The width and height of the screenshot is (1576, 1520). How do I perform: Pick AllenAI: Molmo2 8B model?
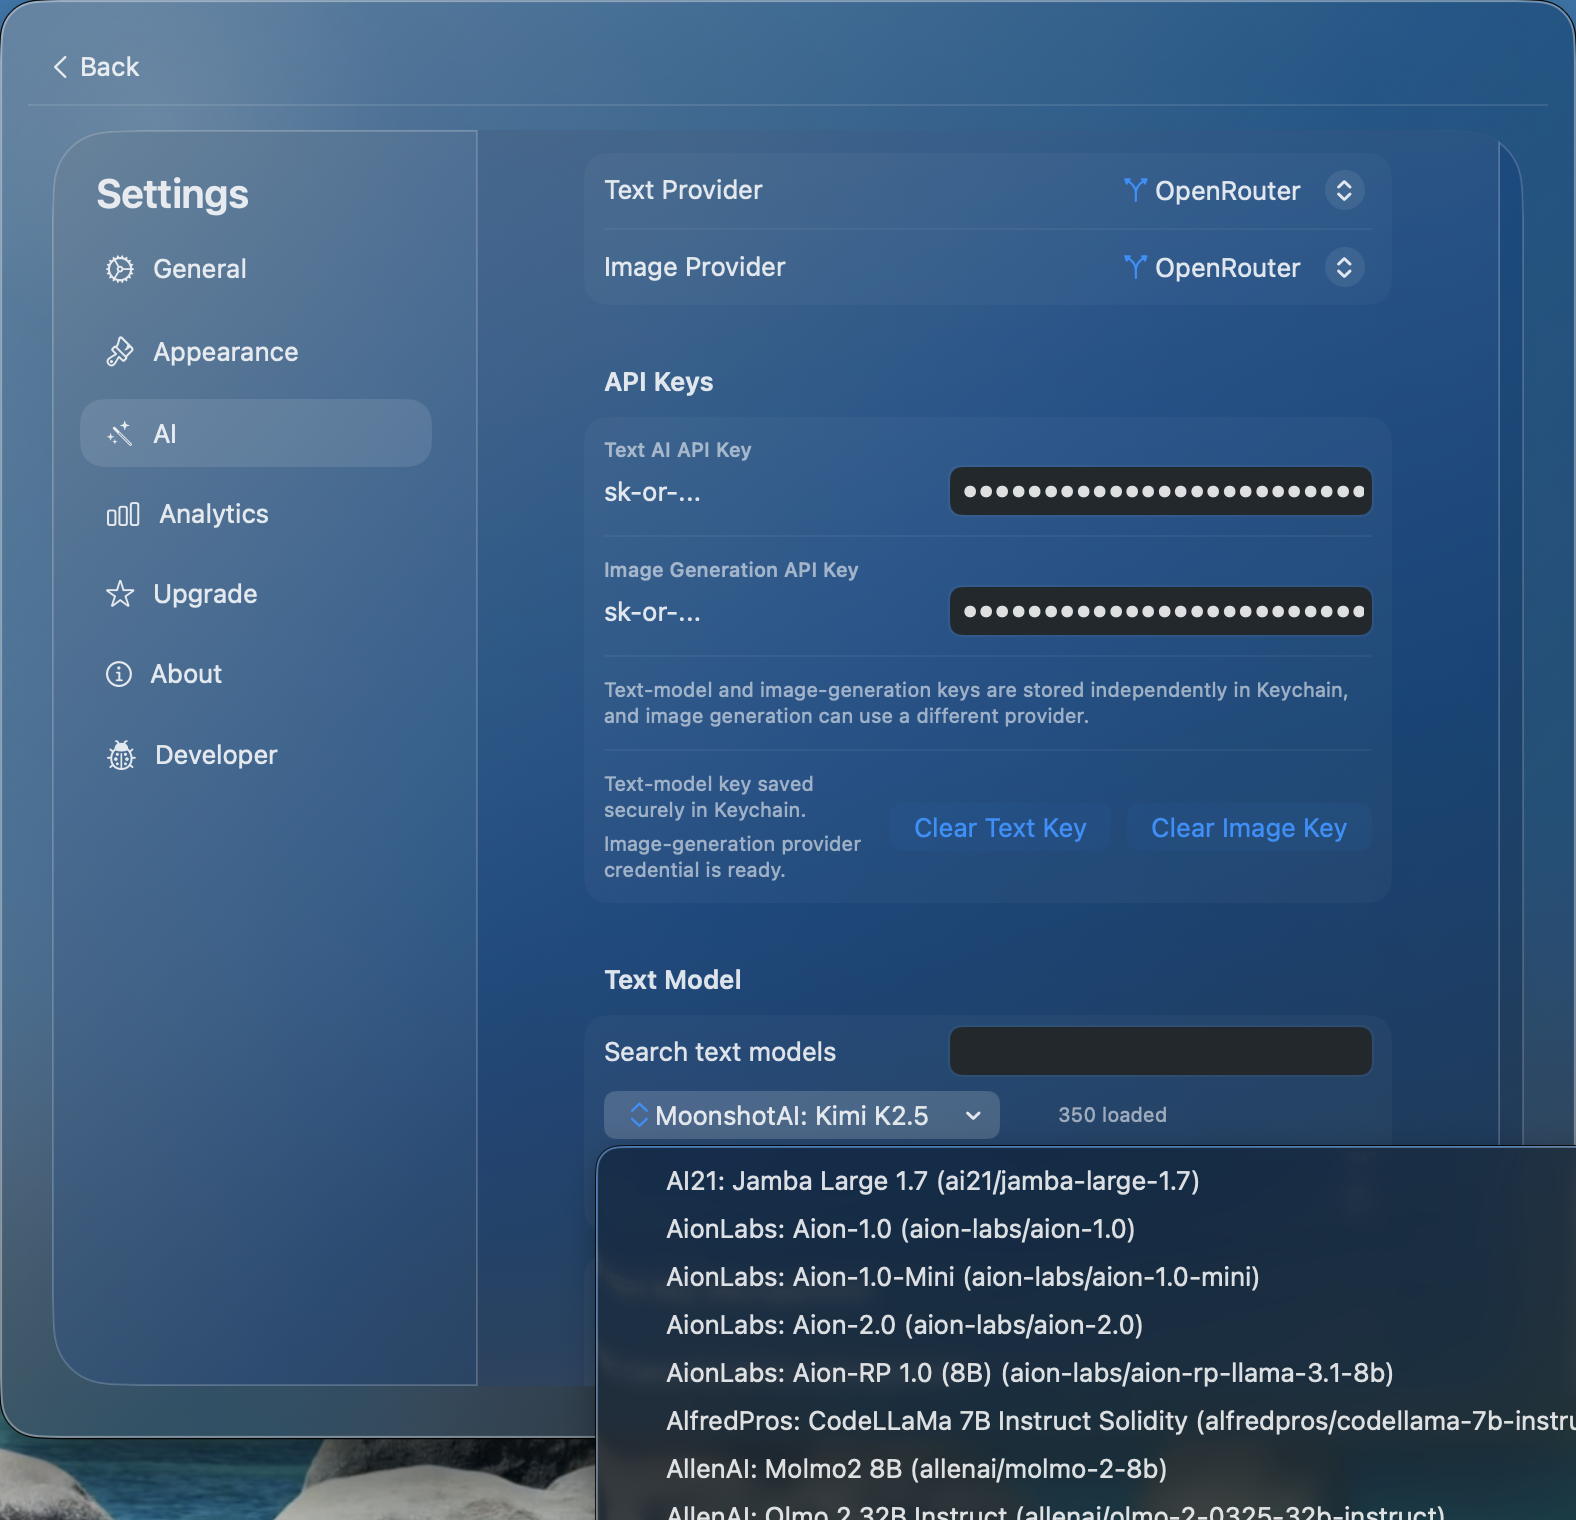pos(917,1469)
